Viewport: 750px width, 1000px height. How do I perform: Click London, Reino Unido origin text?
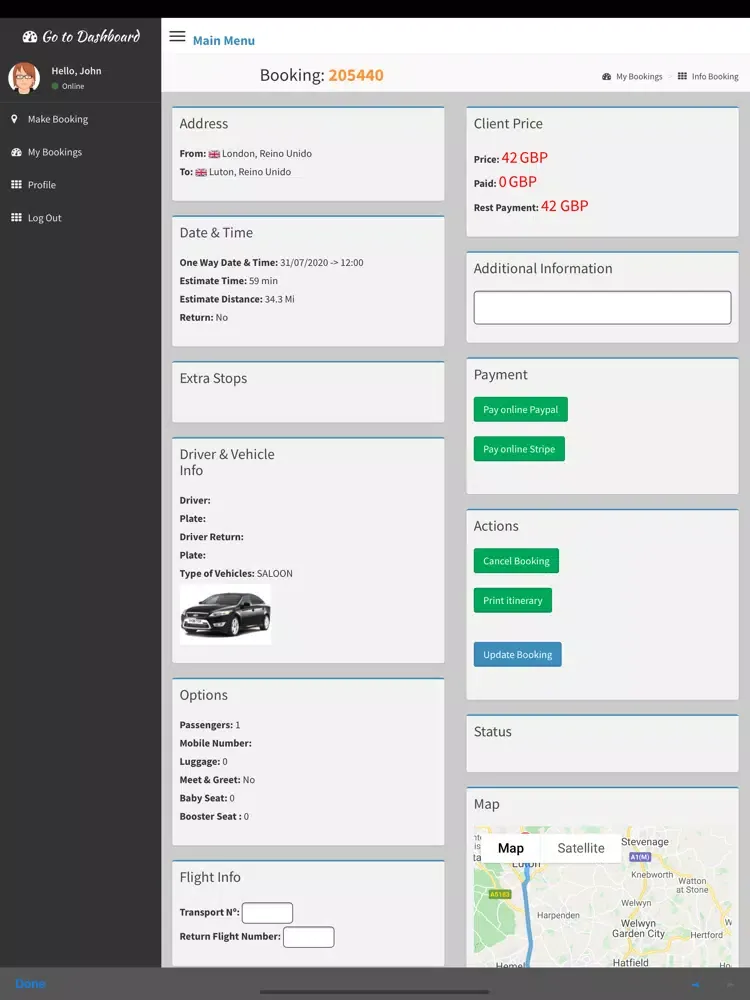(267, 154)
